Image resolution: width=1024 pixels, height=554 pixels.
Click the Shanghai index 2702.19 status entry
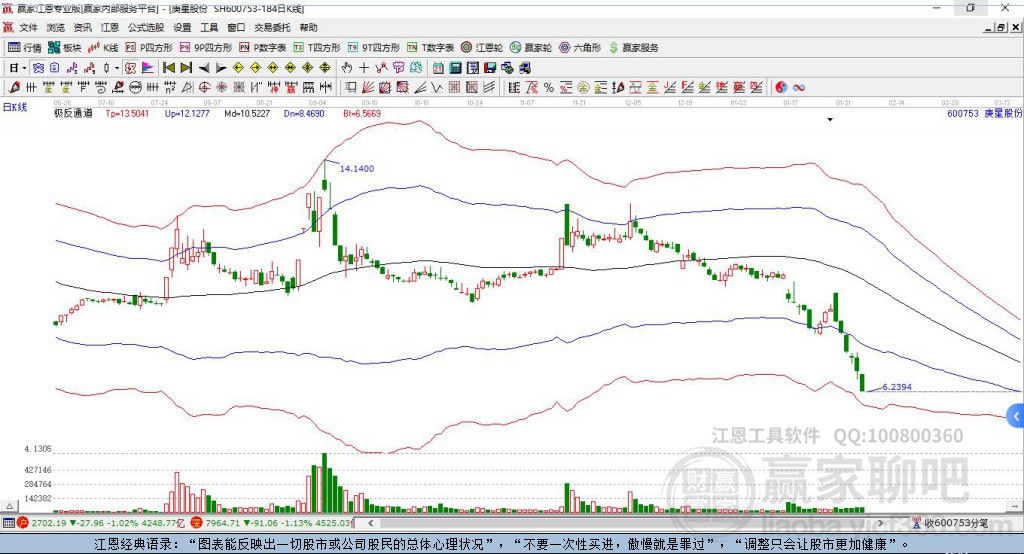pyautogui.click(x=103, y=523)
